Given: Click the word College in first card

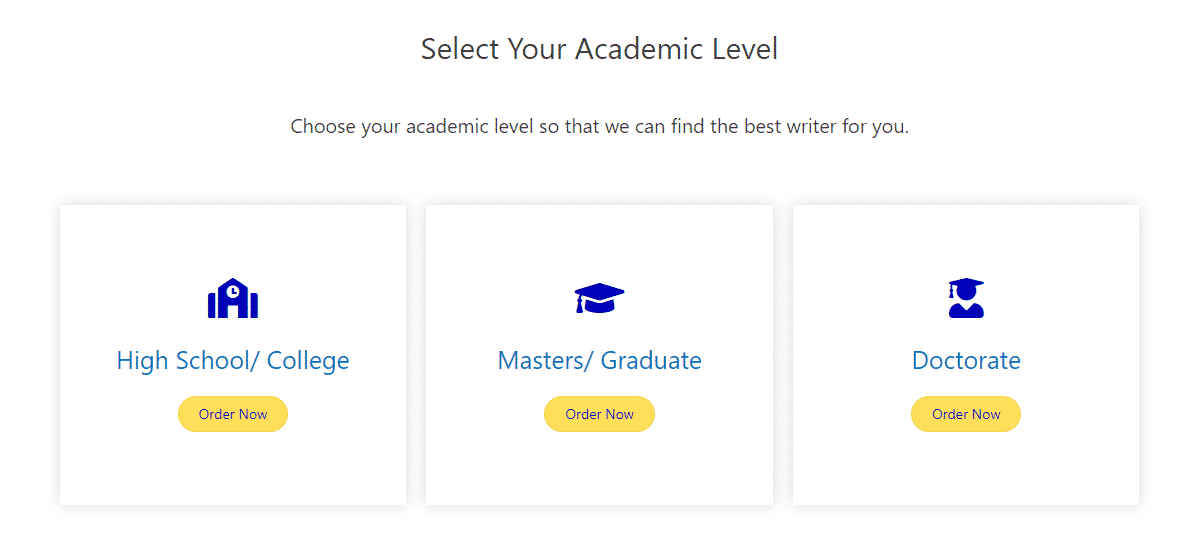Looking at the screenshot, I should coord(308,360).
